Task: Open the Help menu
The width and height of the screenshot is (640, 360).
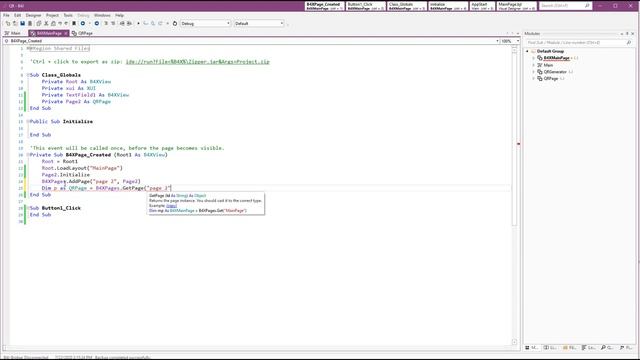Action: (x=119, y=16)
